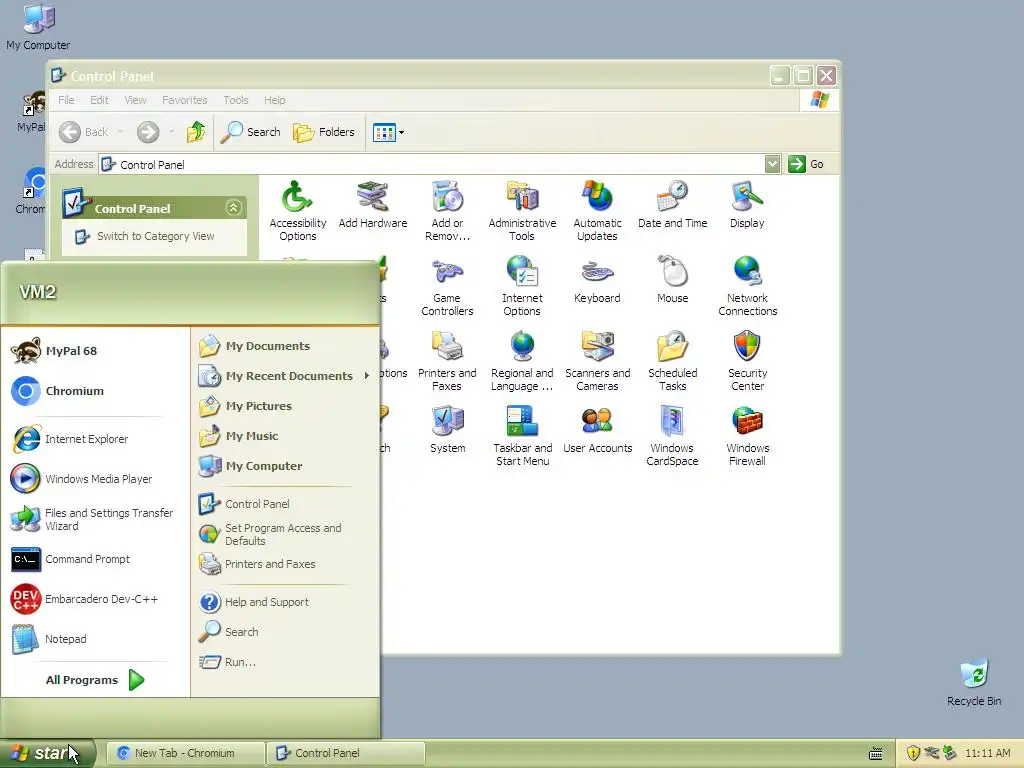
Task: Open Windows Firewall icon
Action: pyautogui.click(x=748, y=436)
